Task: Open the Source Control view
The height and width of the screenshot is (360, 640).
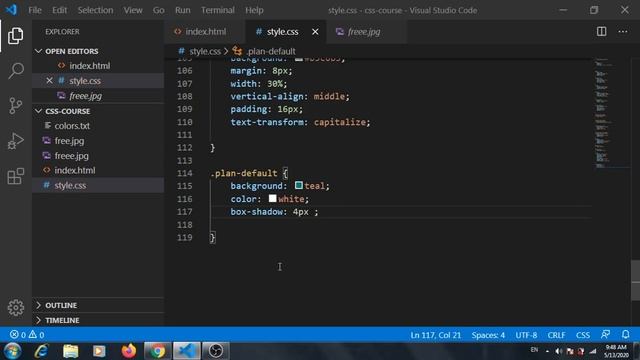Action: [x=16, y=106]
